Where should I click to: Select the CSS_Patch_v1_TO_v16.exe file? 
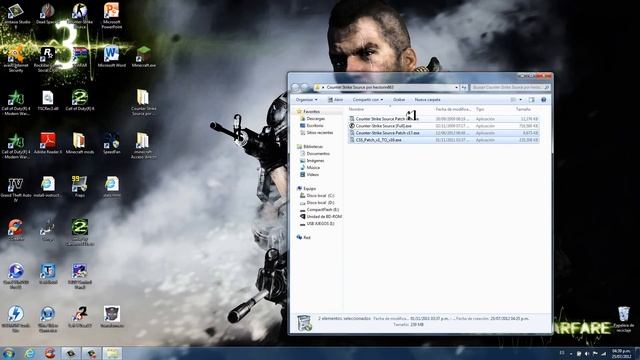[444, 140]
